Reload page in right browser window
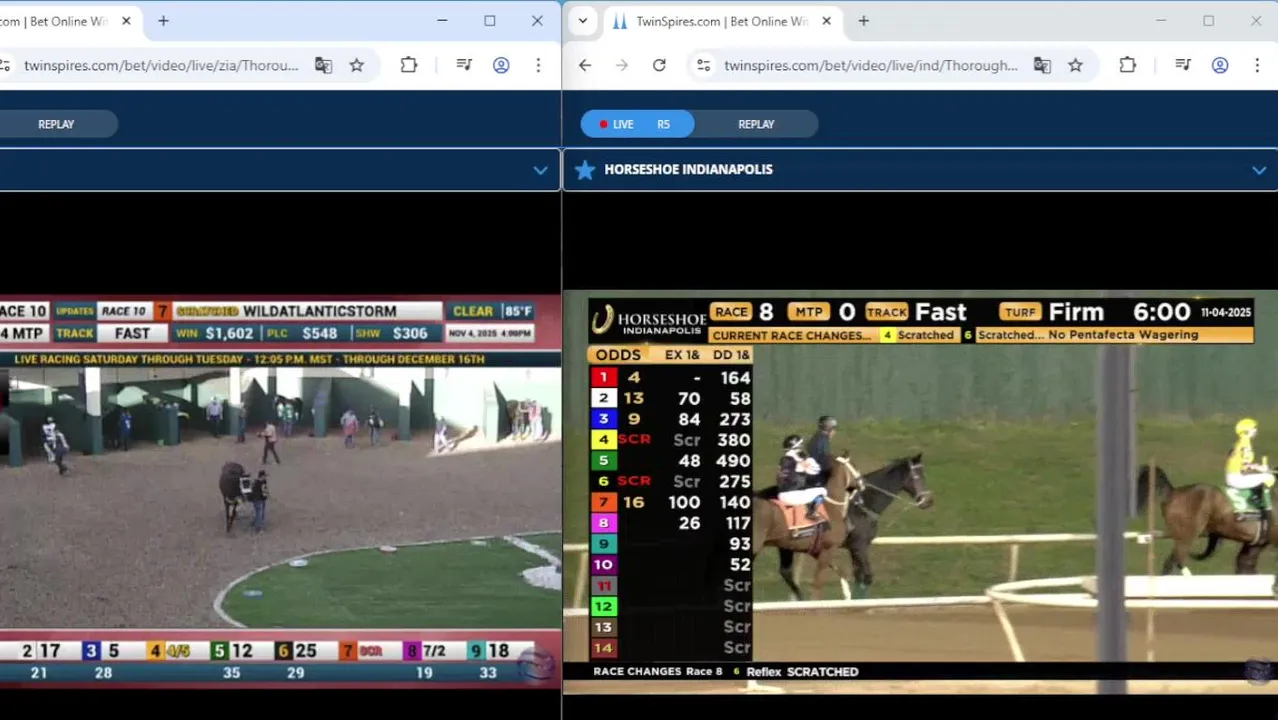Image resolution: width=1278 pixels, height=720 pixels. pos(659,65)
